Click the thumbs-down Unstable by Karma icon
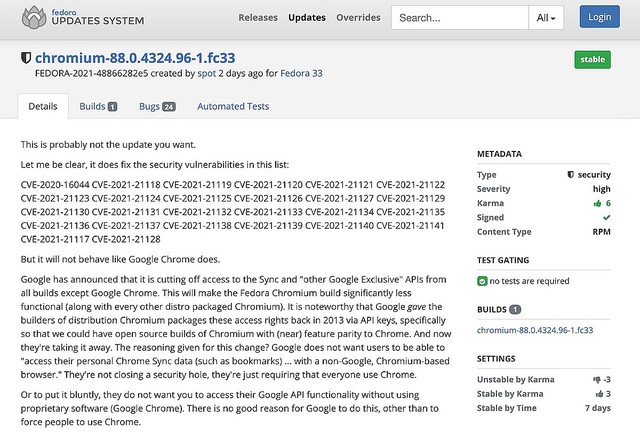The width and height of the screenshot is (640, 433). point(594,380)
